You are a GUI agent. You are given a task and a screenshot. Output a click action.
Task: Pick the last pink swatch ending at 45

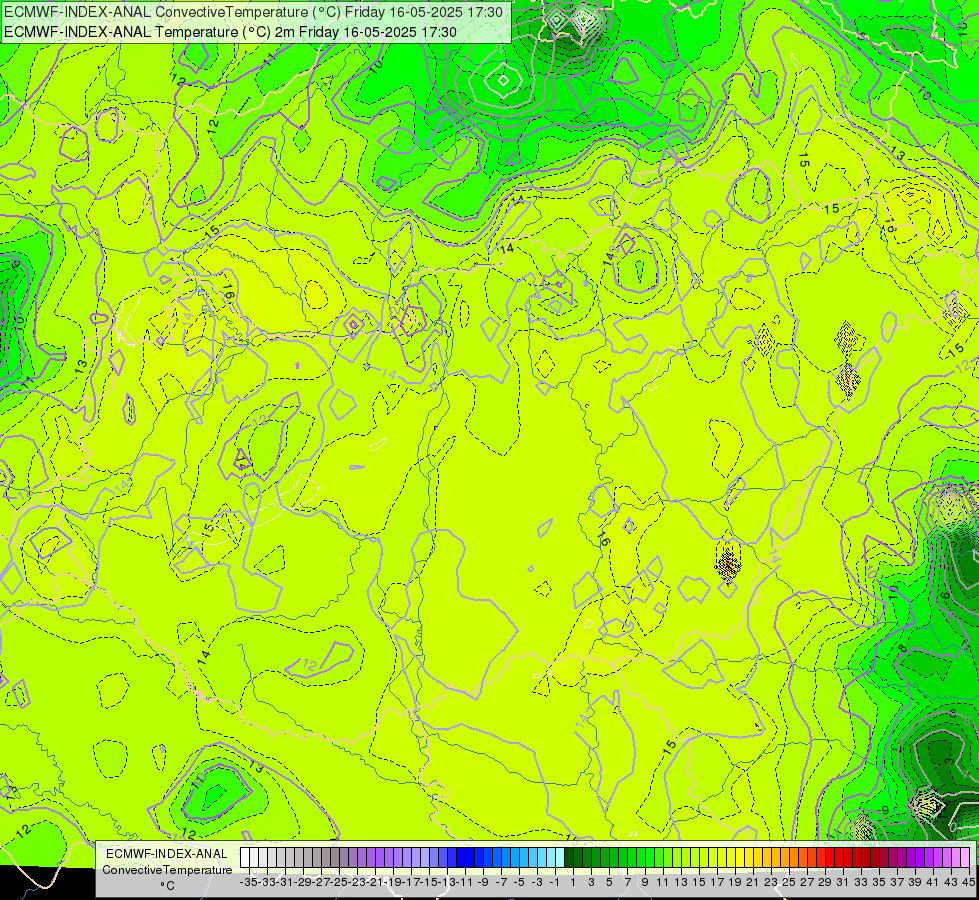(965, 857)
